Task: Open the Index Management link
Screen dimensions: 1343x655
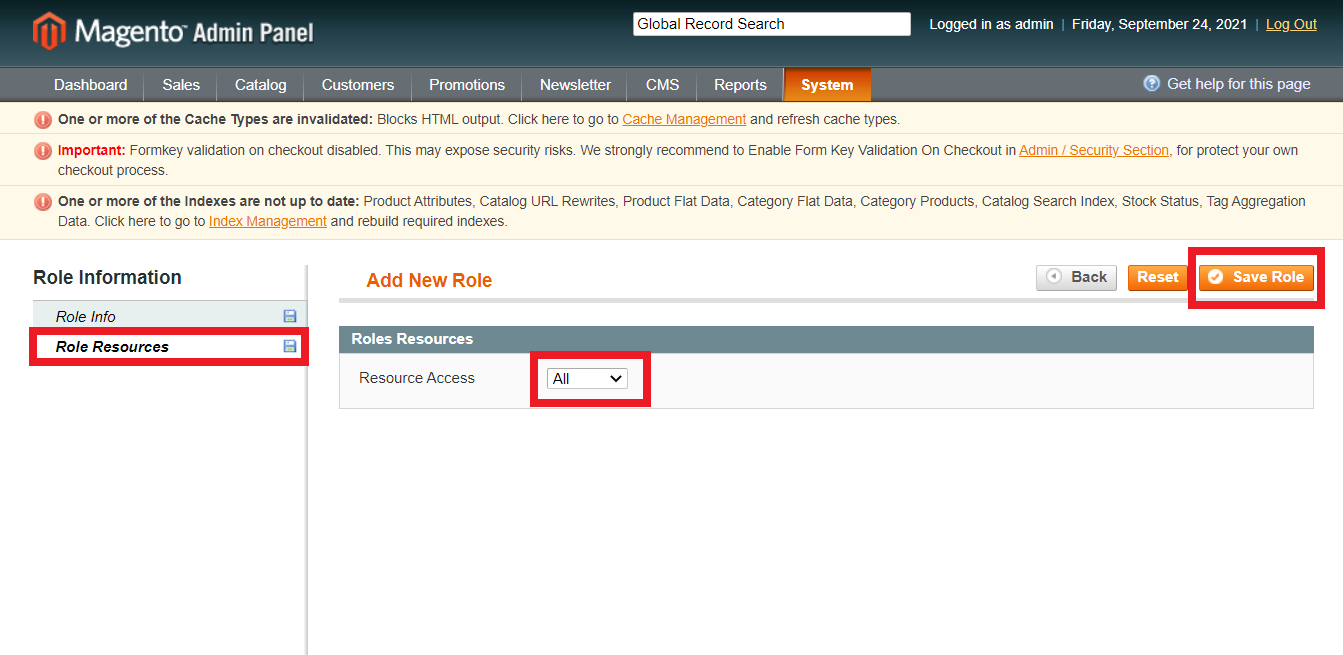Action: (267, 221)
